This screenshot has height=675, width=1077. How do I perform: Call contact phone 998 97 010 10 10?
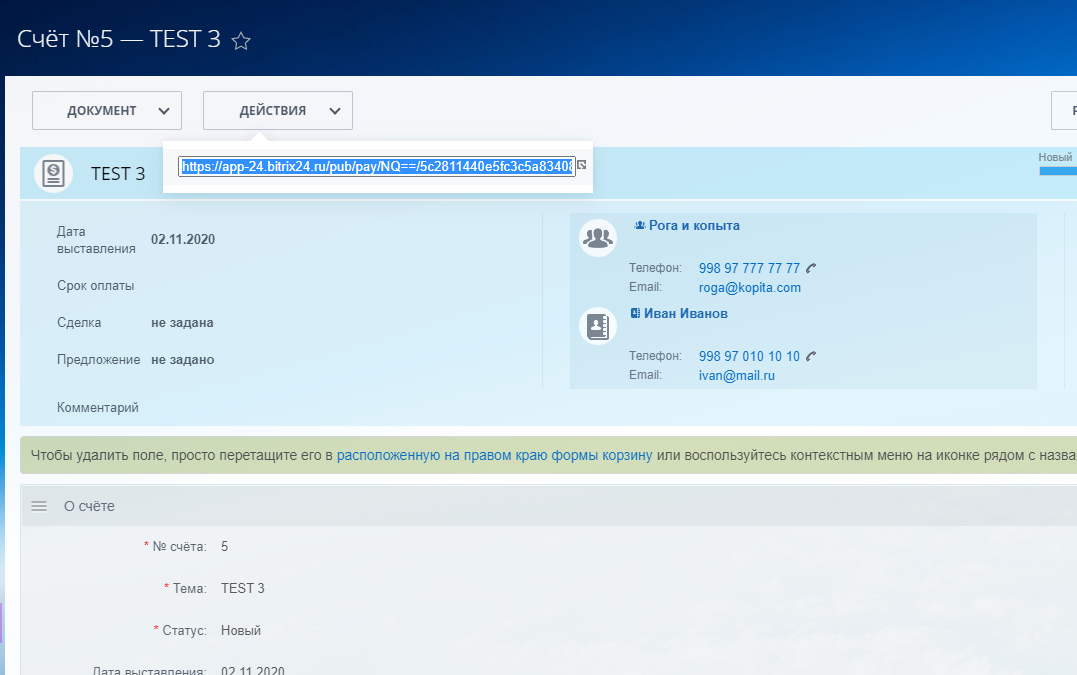tap(749, 356)
